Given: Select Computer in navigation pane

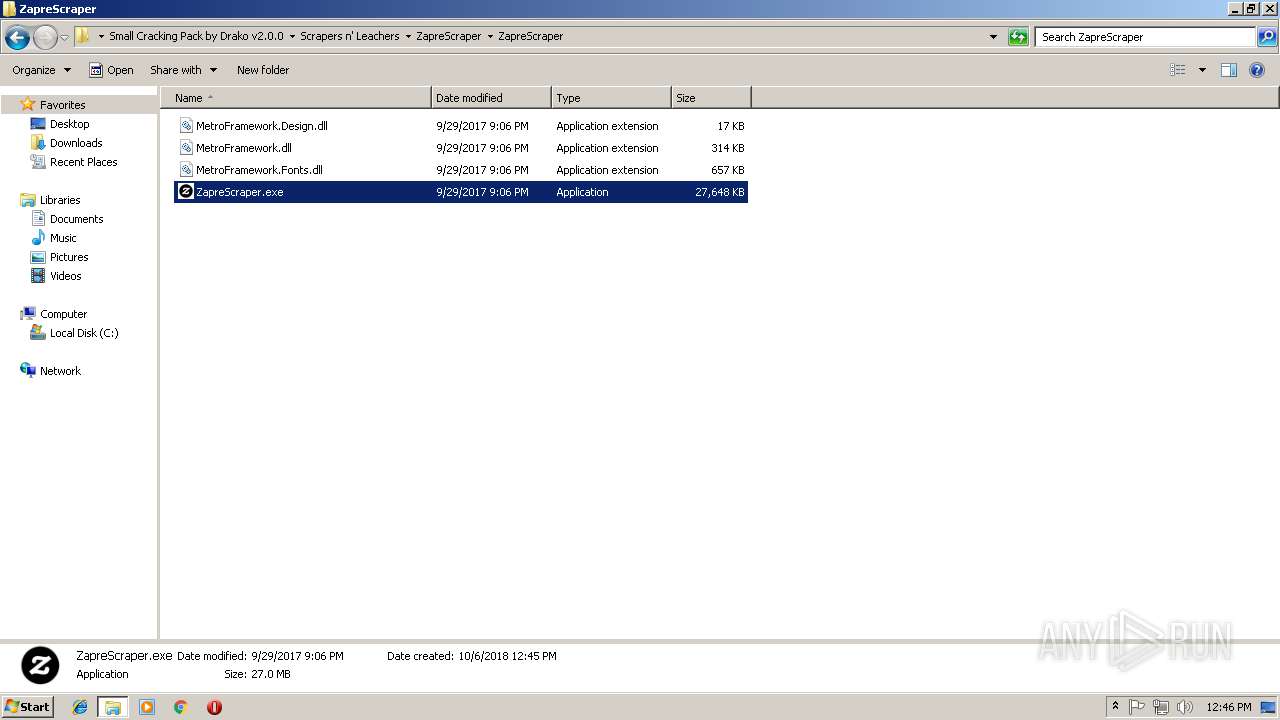Looking at the screenshot, I should (63, 314).
